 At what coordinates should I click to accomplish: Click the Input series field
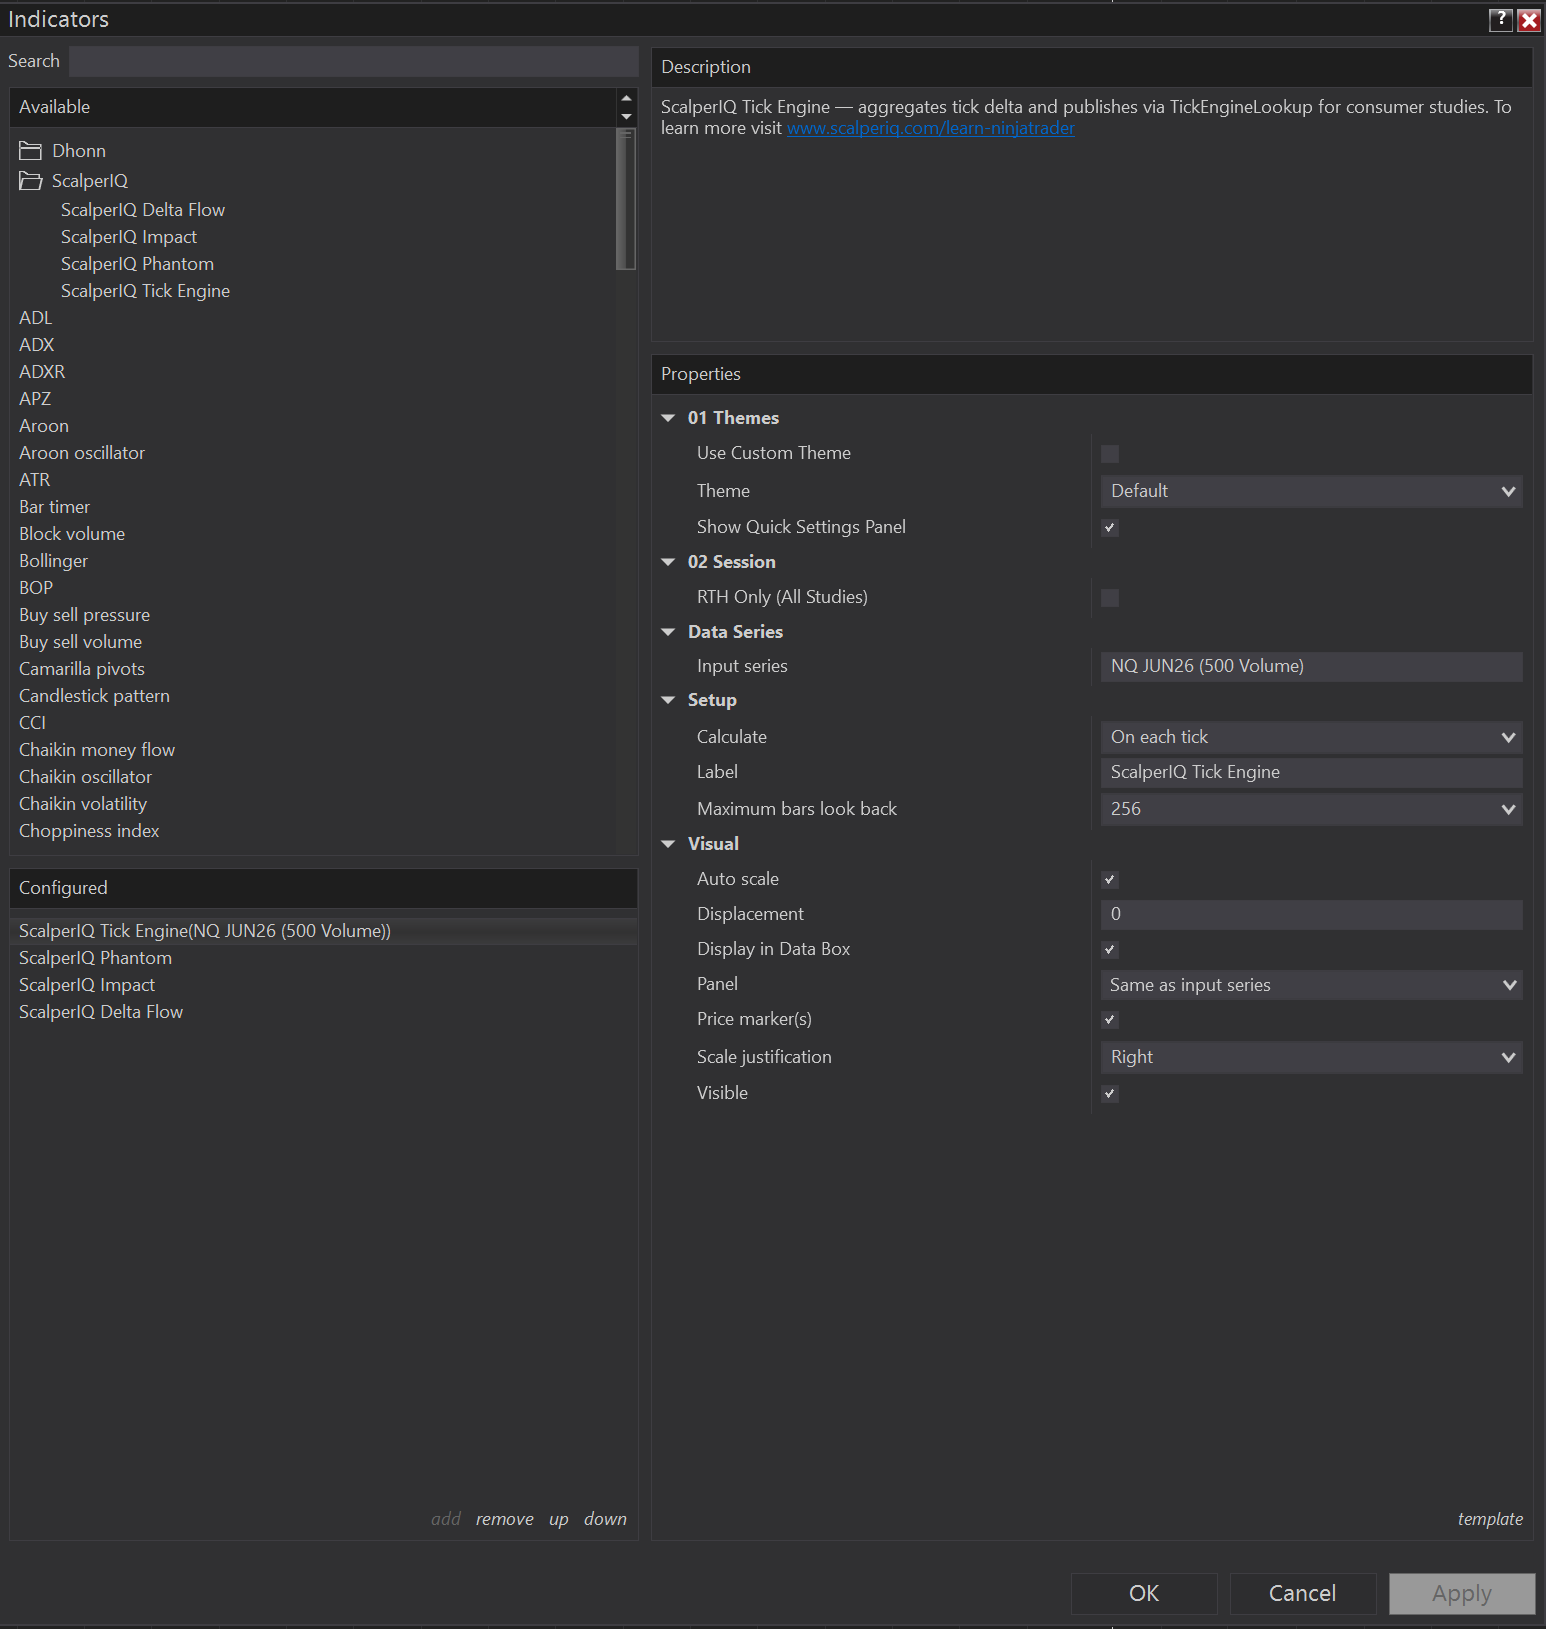tap(1311, 666)
